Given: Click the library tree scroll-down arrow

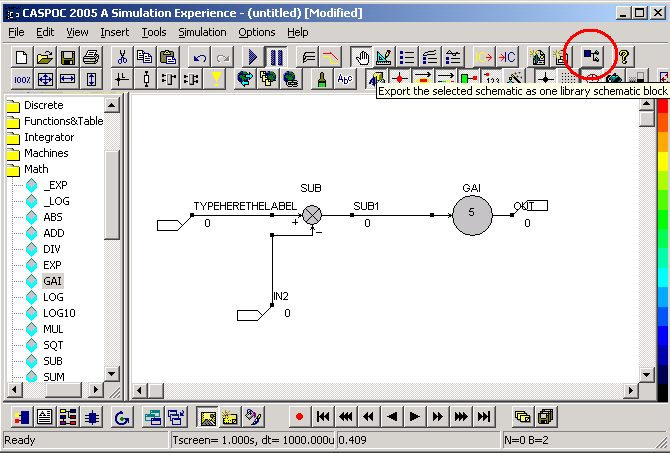Looking at the screenshot, I should 112,374.
